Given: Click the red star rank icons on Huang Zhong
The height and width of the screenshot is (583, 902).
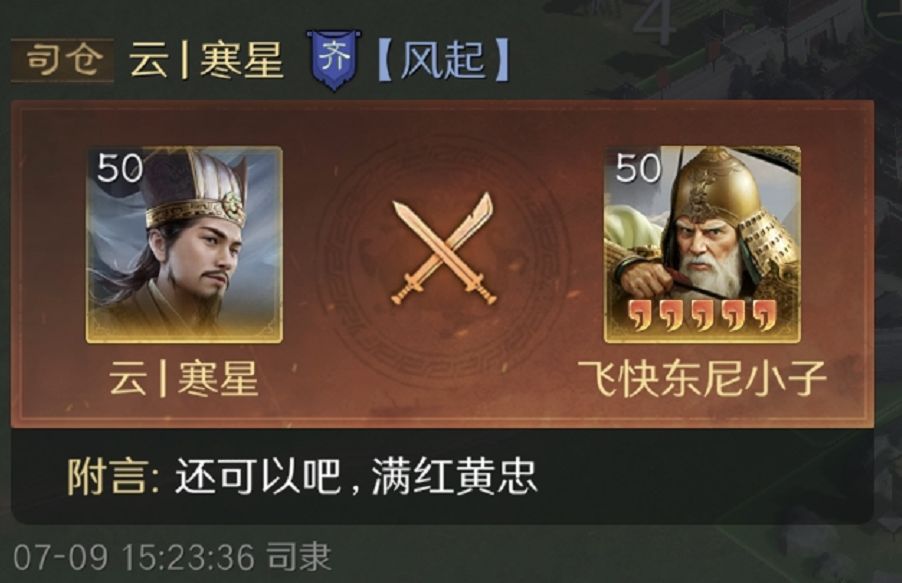Looking at the screenshot, I should 702,315.
